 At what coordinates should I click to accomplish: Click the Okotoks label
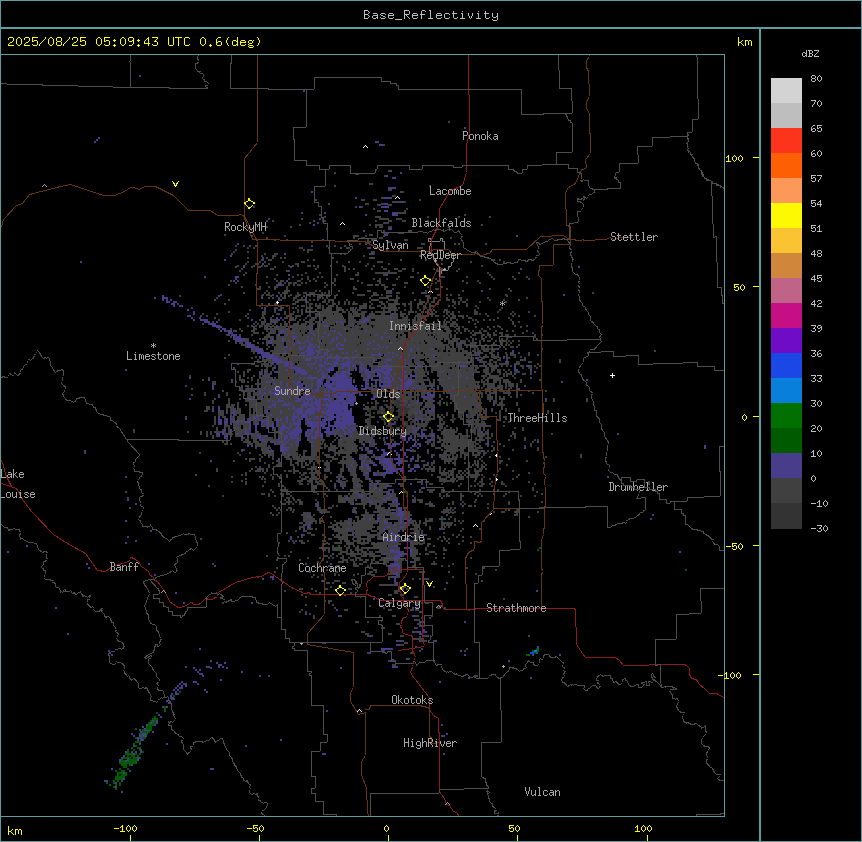coord(412,700)
